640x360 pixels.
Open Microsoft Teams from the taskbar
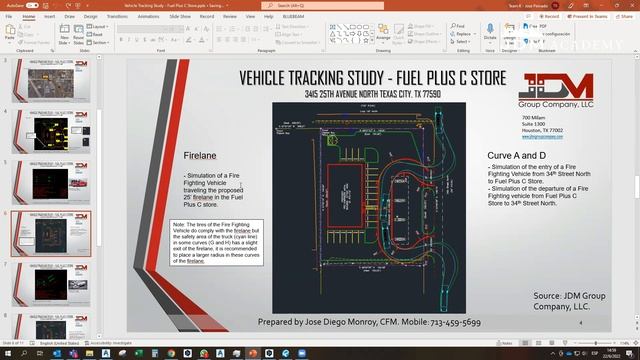tap(73, 353)
